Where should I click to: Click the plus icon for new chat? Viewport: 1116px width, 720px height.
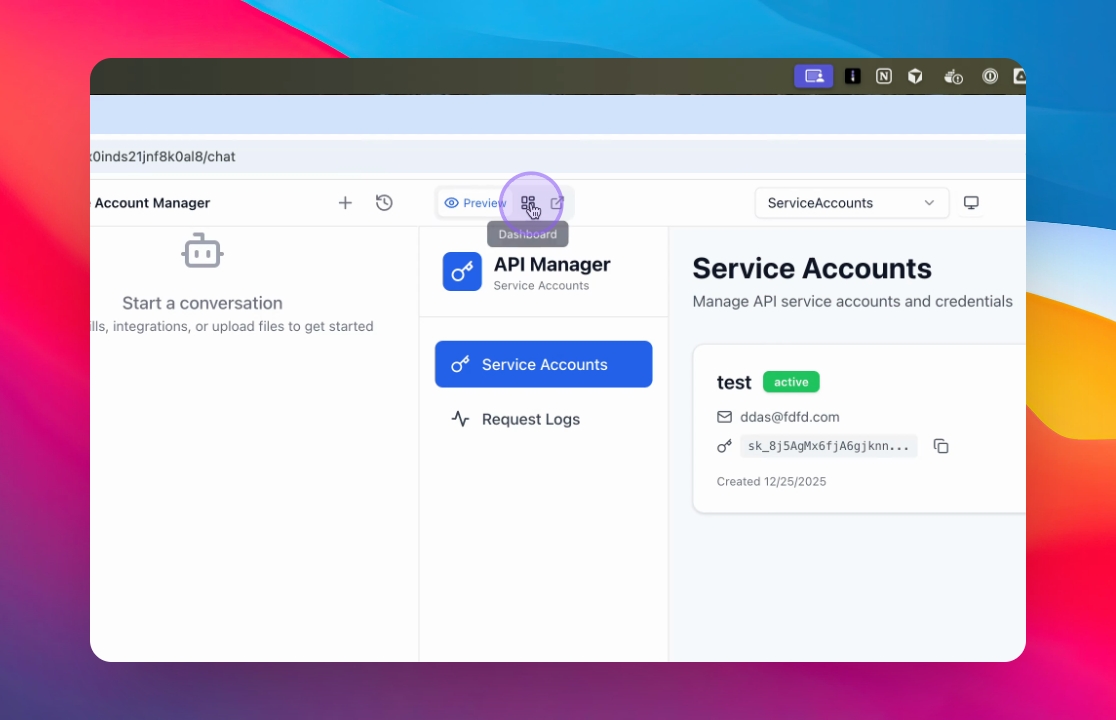coord(345,203)
